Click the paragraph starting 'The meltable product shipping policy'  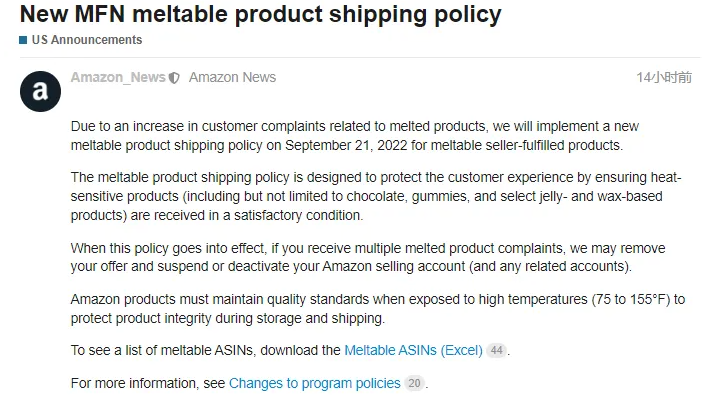[x=376, y=196]
